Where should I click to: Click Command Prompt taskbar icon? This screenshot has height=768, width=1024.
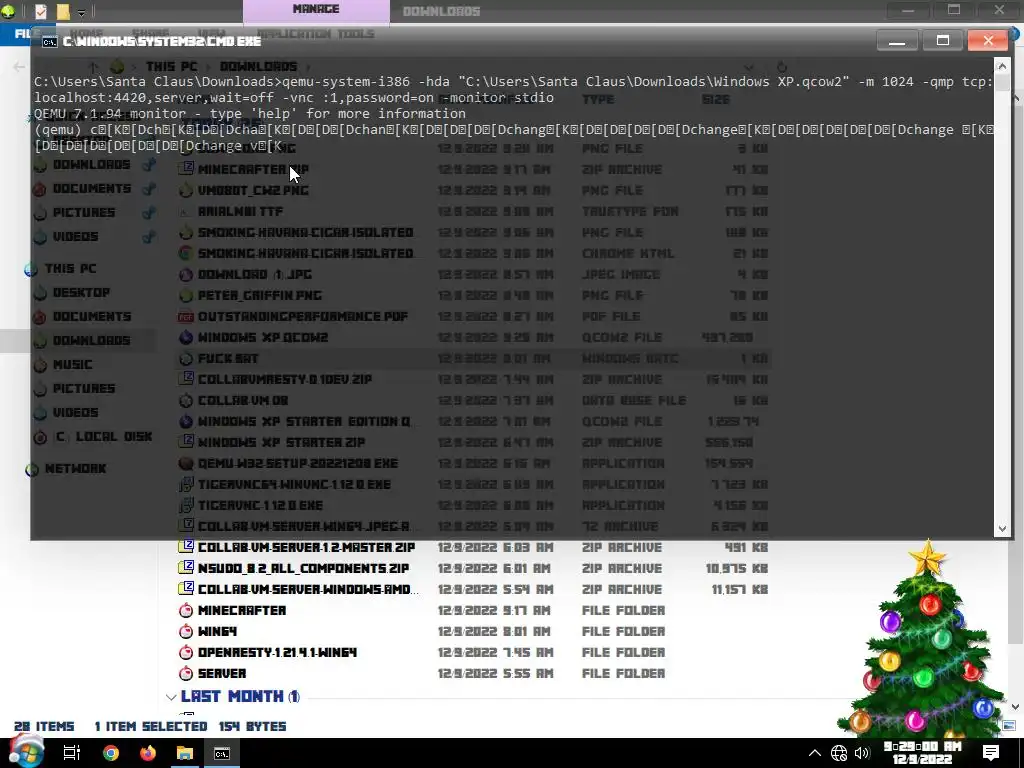(x=222, y=753)
